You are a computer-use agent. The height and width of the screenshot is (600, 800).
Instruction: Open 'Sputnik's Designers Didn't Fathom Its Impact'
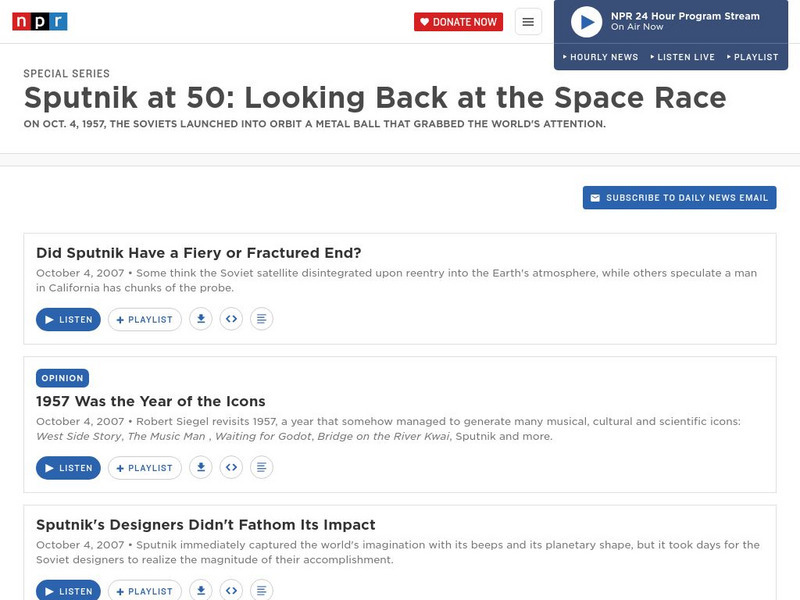point(206,525)
